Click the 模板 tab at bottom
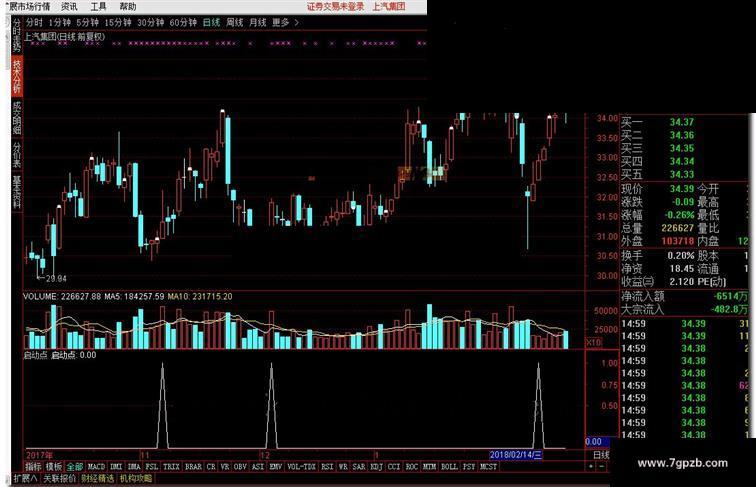756x487 pixels. (x=54, y=467)
